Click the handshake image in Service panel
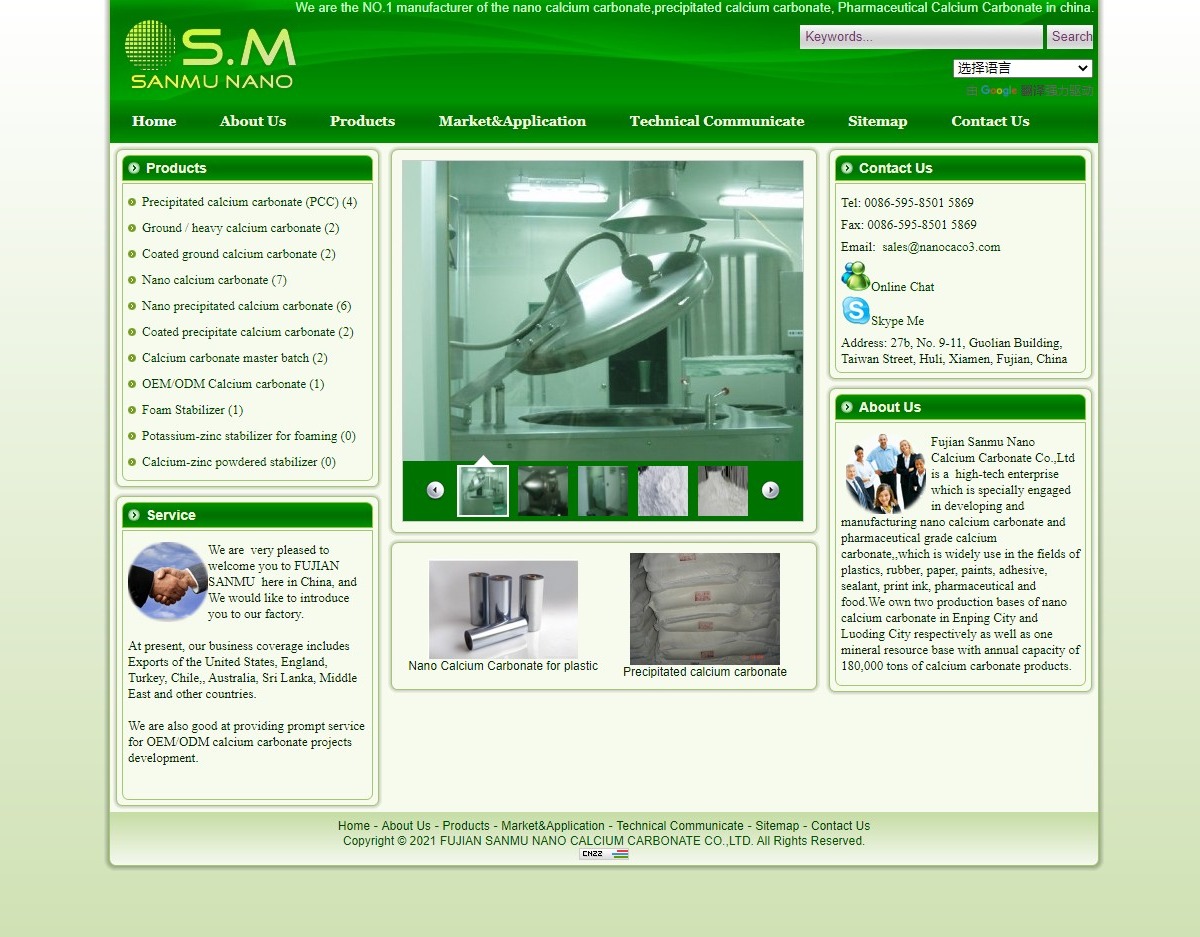This screenshot has height=937, width=1200. (x=167, y=581)
